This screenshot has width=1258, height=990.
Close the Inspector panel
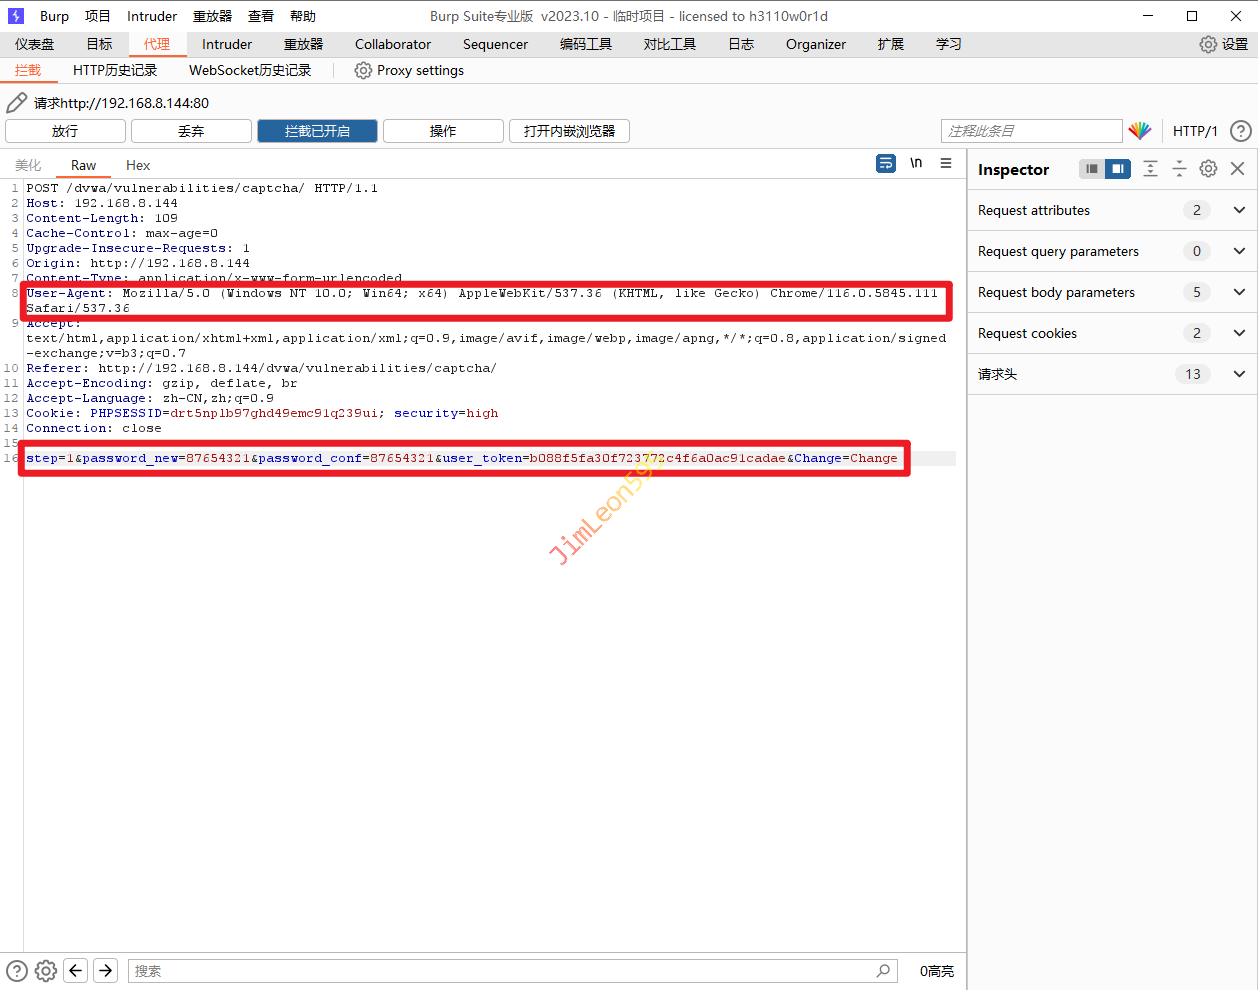1237,169
